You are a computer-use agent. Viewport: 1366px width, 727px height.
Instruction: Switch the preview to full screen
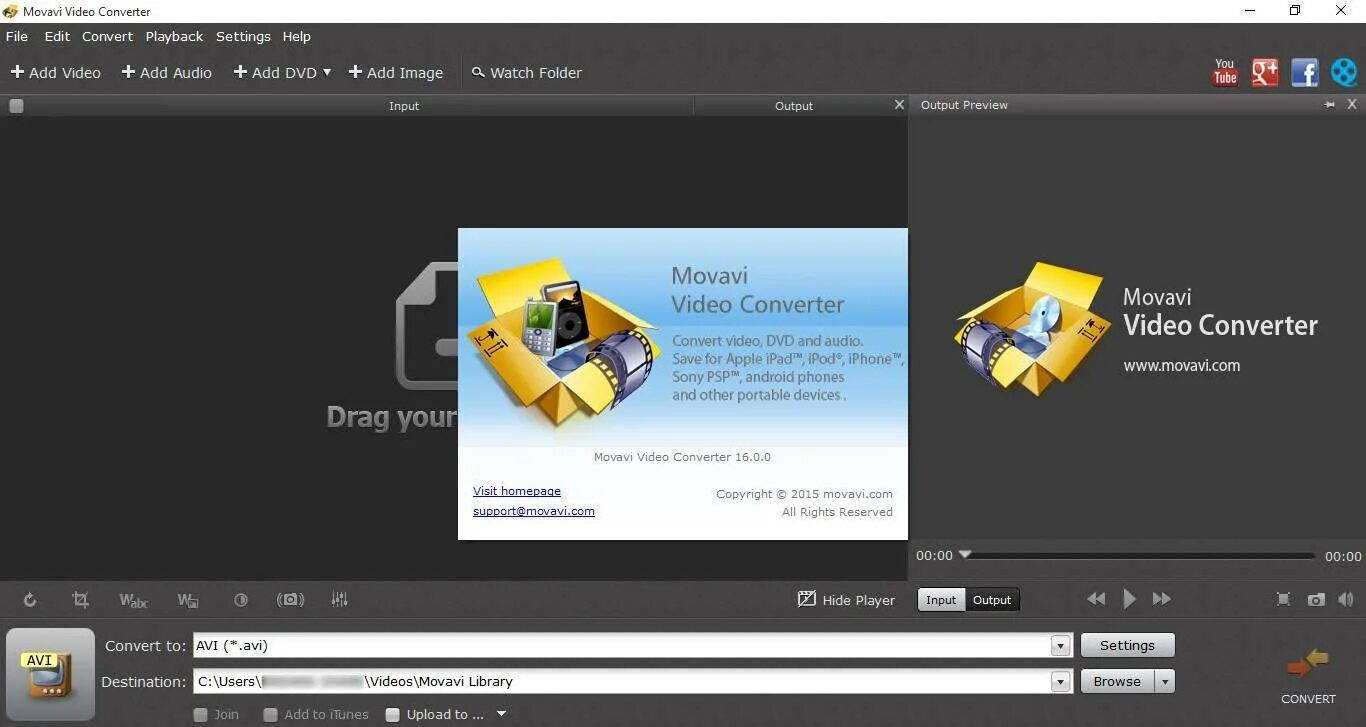click(x=1284, y=599)
